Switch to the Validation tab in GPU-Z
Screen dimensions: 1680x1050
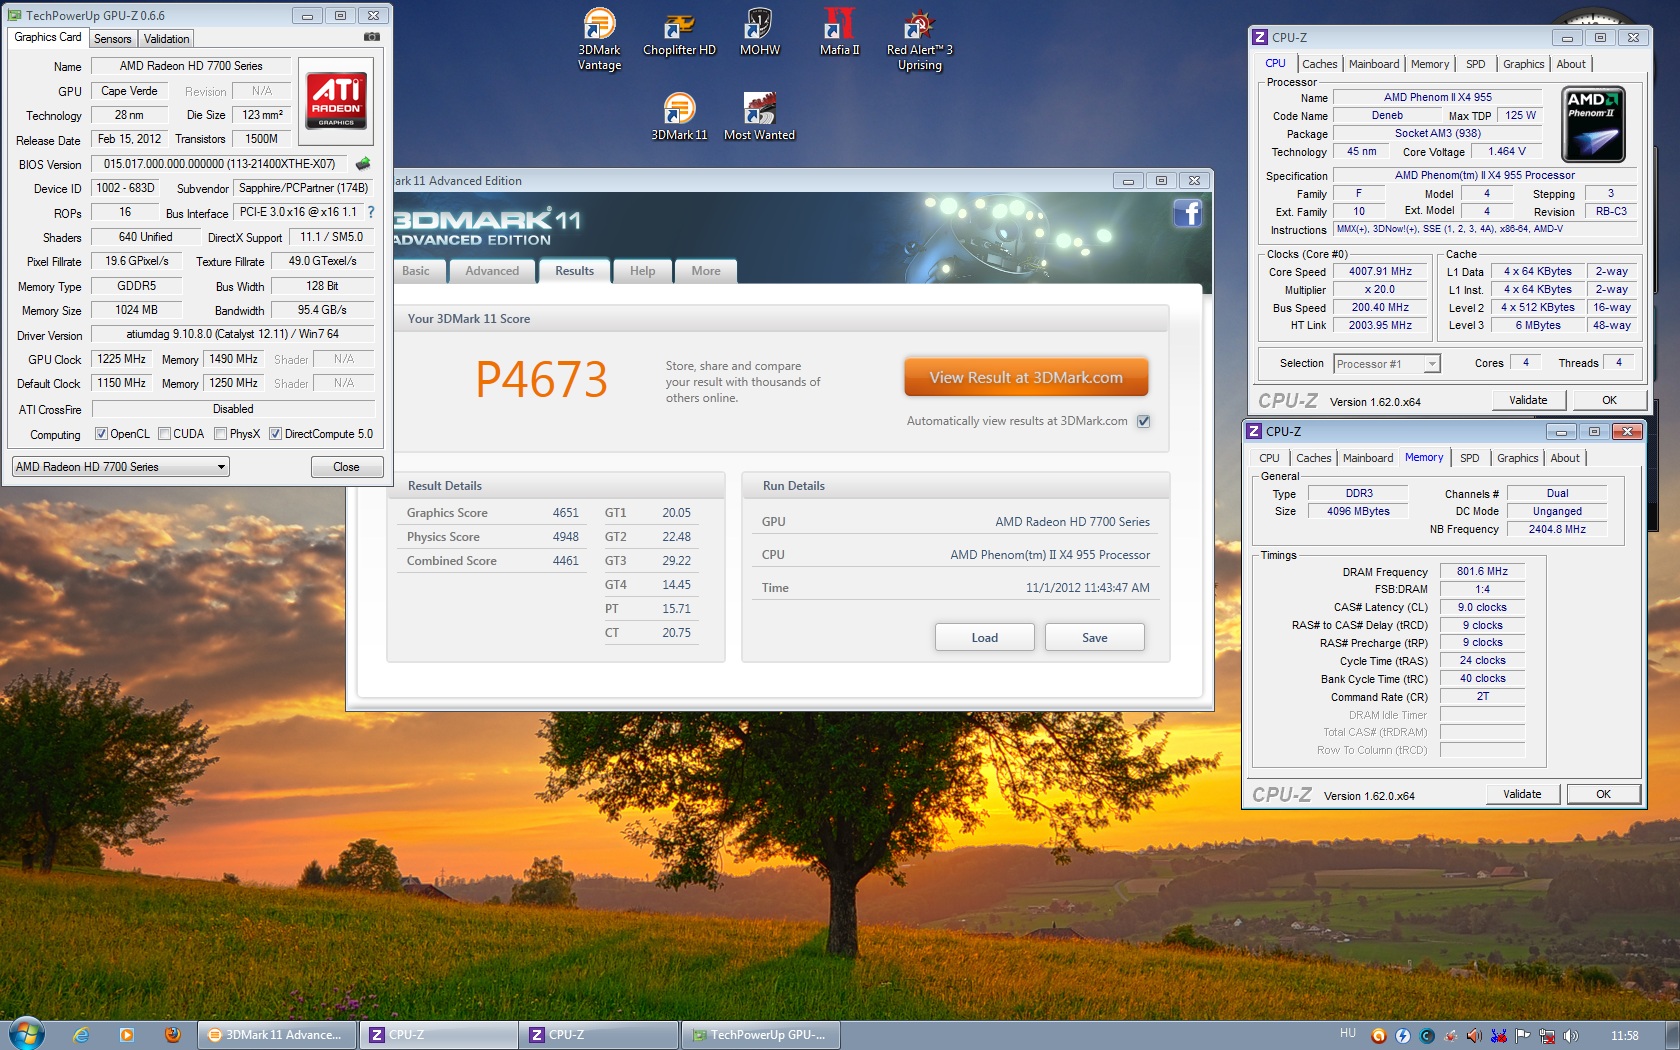point(166,39)
